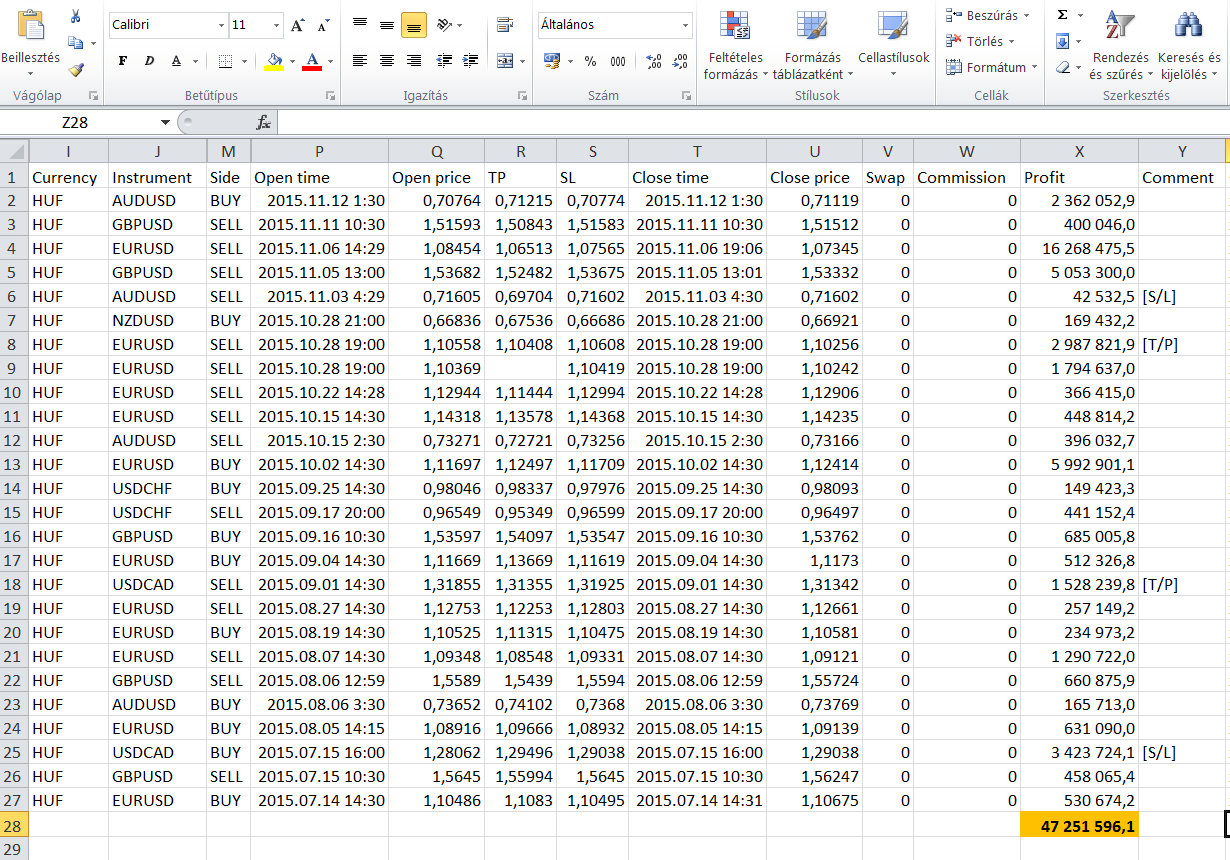Click the select-all corner triangle
The width and height of the screenshot is (1230, 860).
pyautogui.click(x=14, y=151)
